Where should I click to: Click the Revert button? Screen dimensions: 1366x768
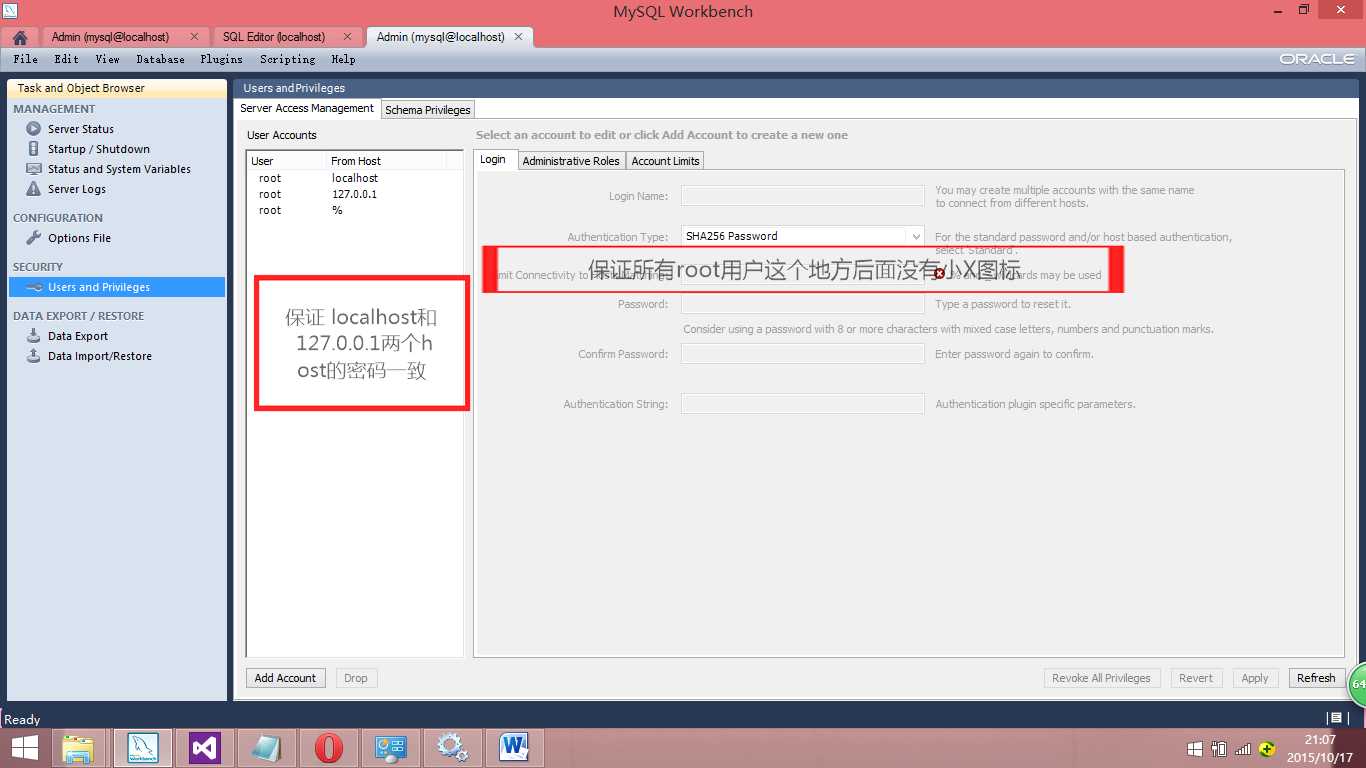(x=1196, y=678)
